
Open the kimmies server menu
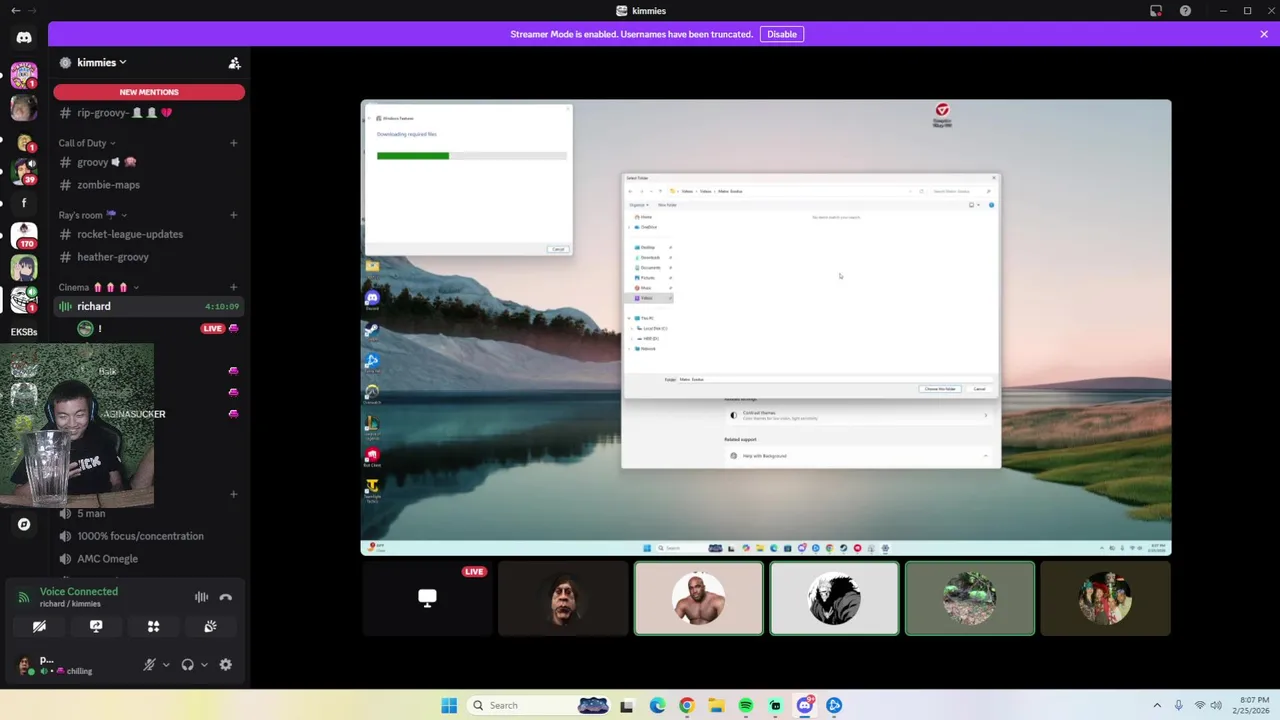[x=102, y=62]
